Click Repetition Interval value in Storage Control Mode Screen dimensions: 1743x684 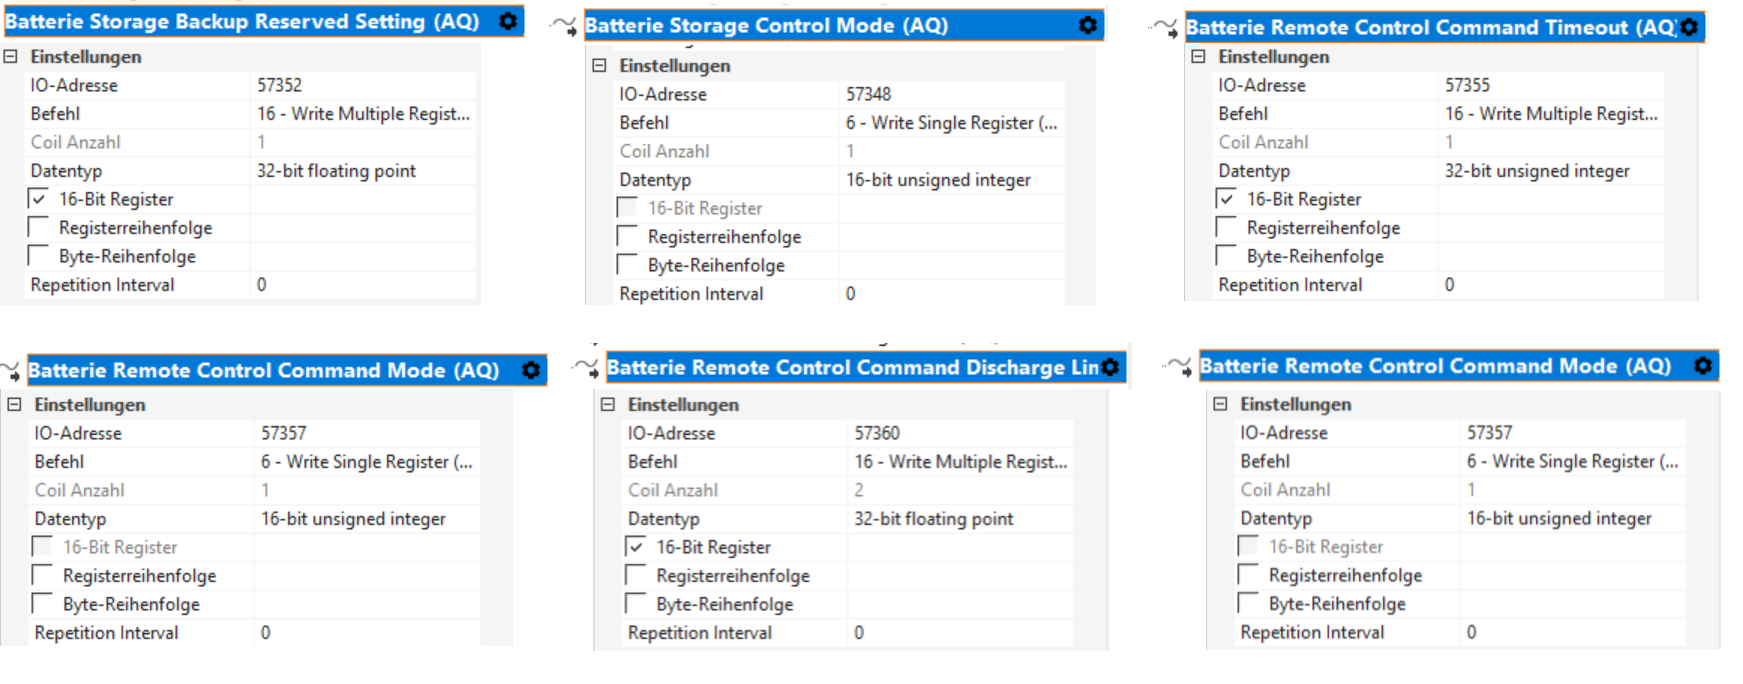pos(950,294)
